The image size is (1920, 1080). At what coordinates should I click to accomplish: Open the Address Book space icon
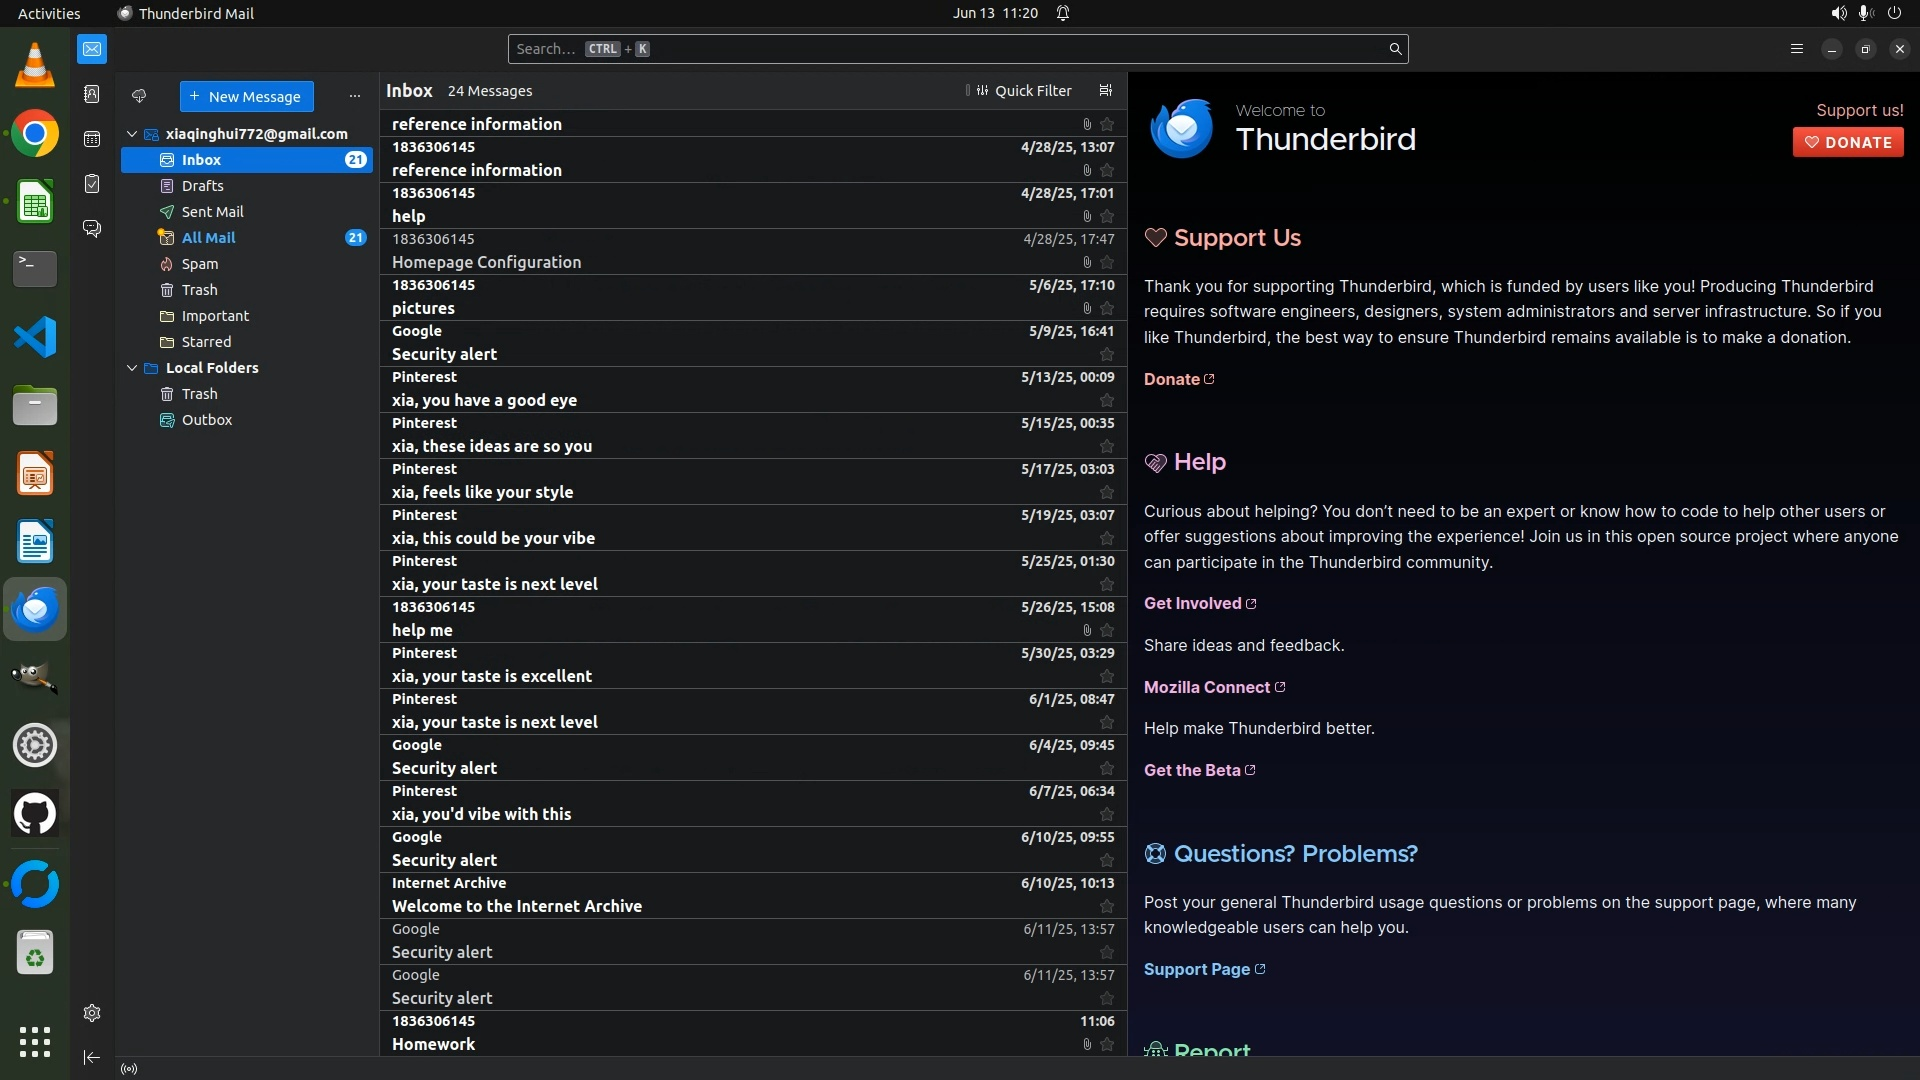coord(92,94)
